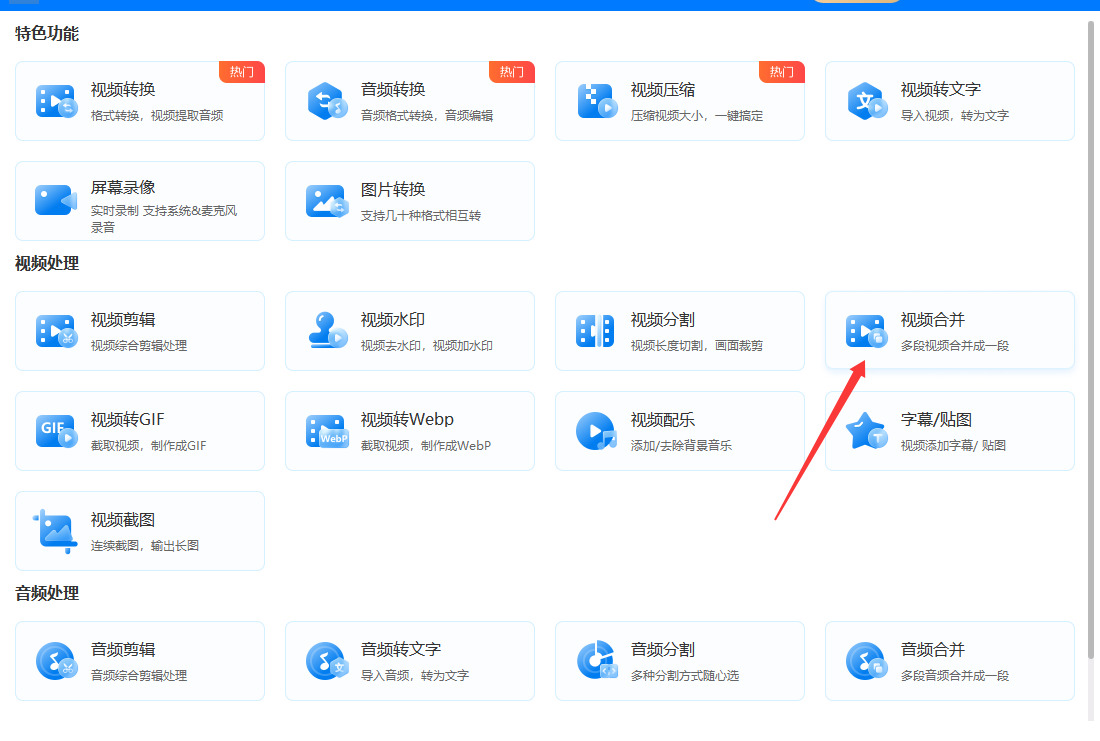The width and height of the screenshot is (1100, 741).
Task: Click the text 添加/去除背景音乐
Action: click(681, 446)
